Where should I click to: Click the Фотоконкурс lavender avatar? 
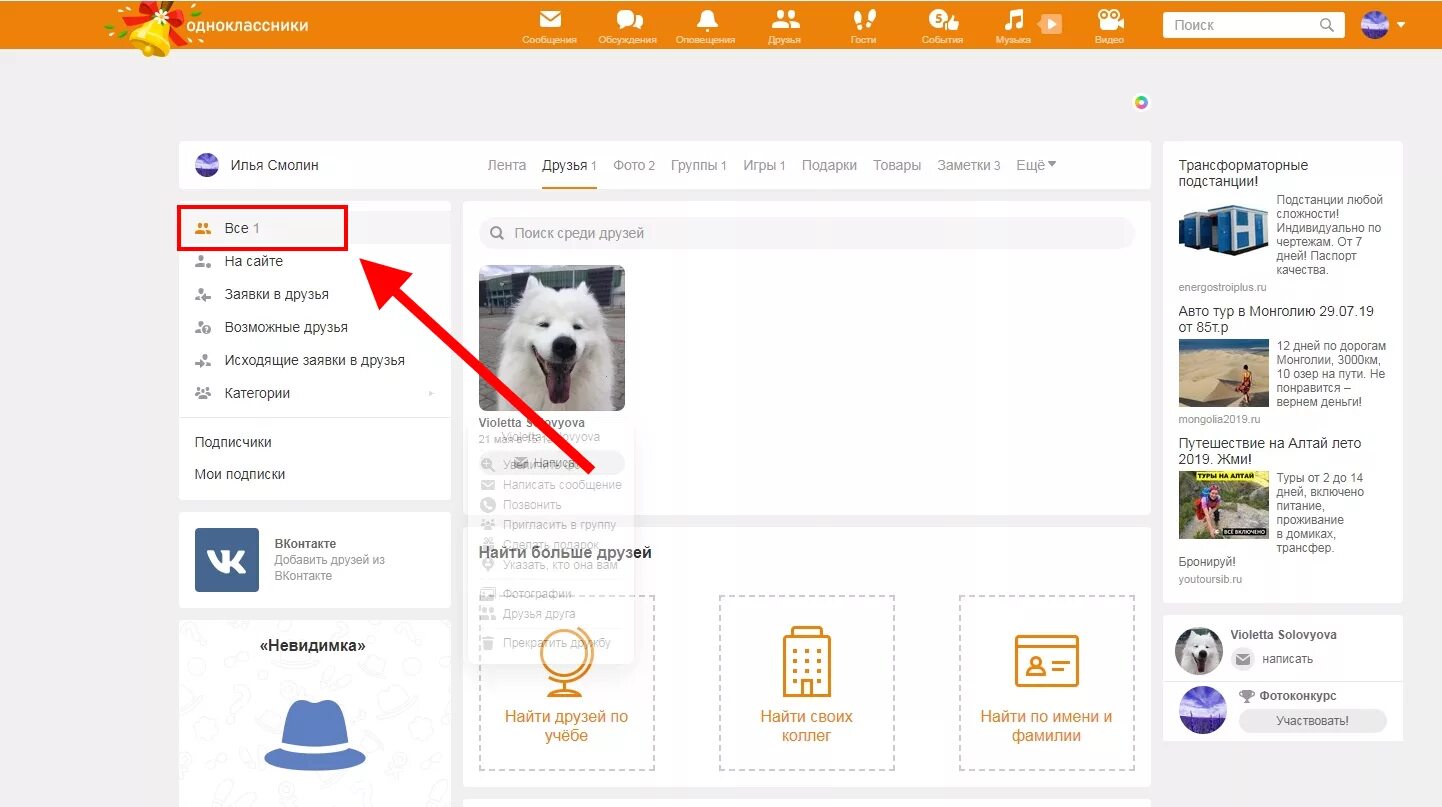tap(1203, 709)
